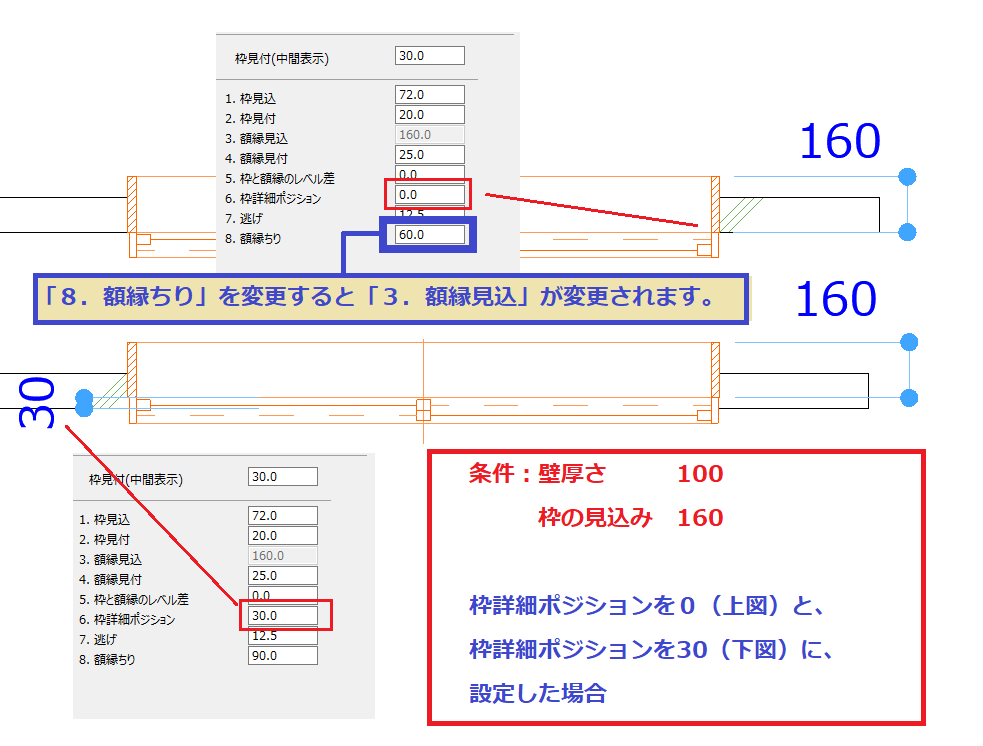983x746 pixels.
Task: Click the lower right dimension handle of the bottom drawing
Action: [909, 397]
